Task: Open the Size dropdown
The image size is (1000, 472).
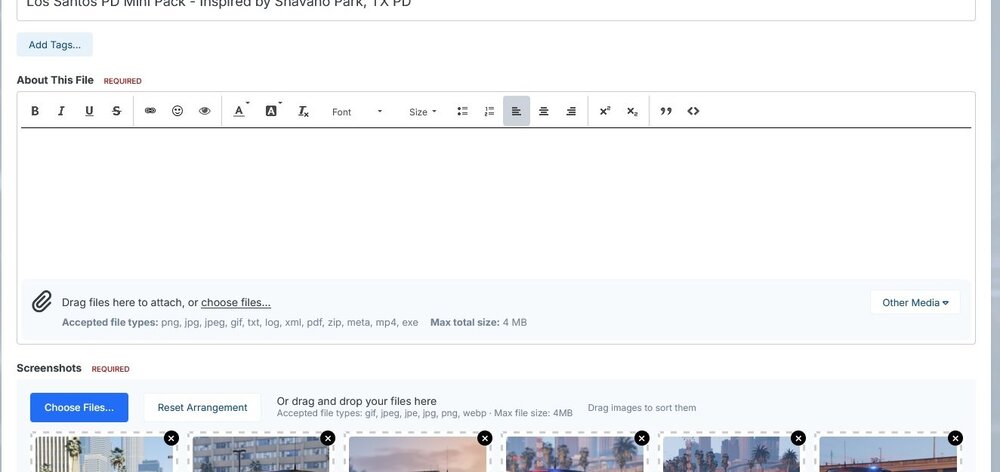Action: [x=423, y=112]
